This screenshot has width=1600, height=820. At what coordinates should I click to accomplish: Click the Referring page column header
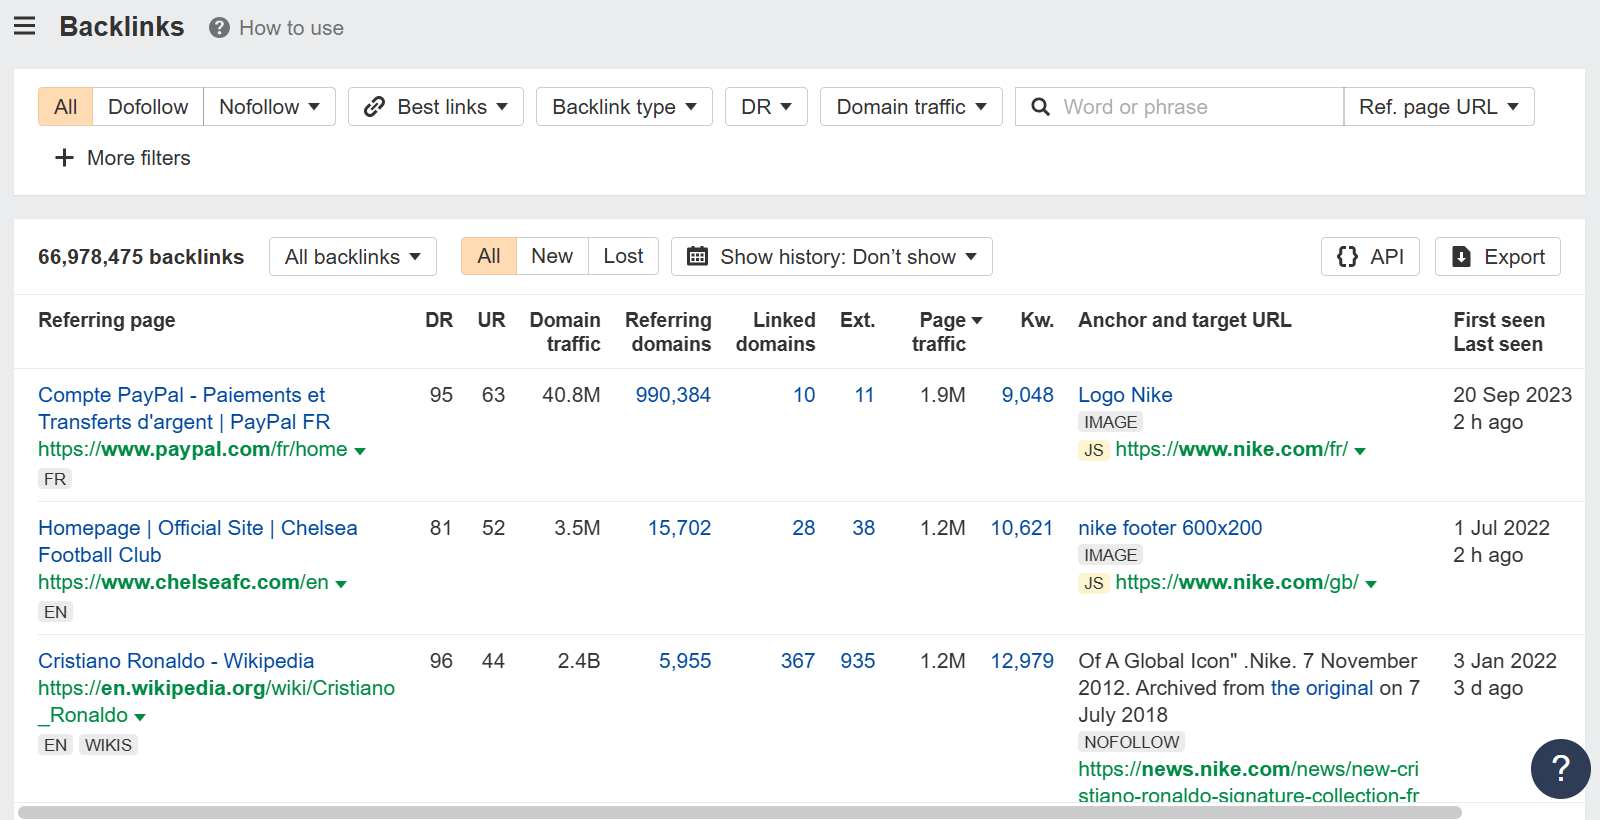click(107, 320)
